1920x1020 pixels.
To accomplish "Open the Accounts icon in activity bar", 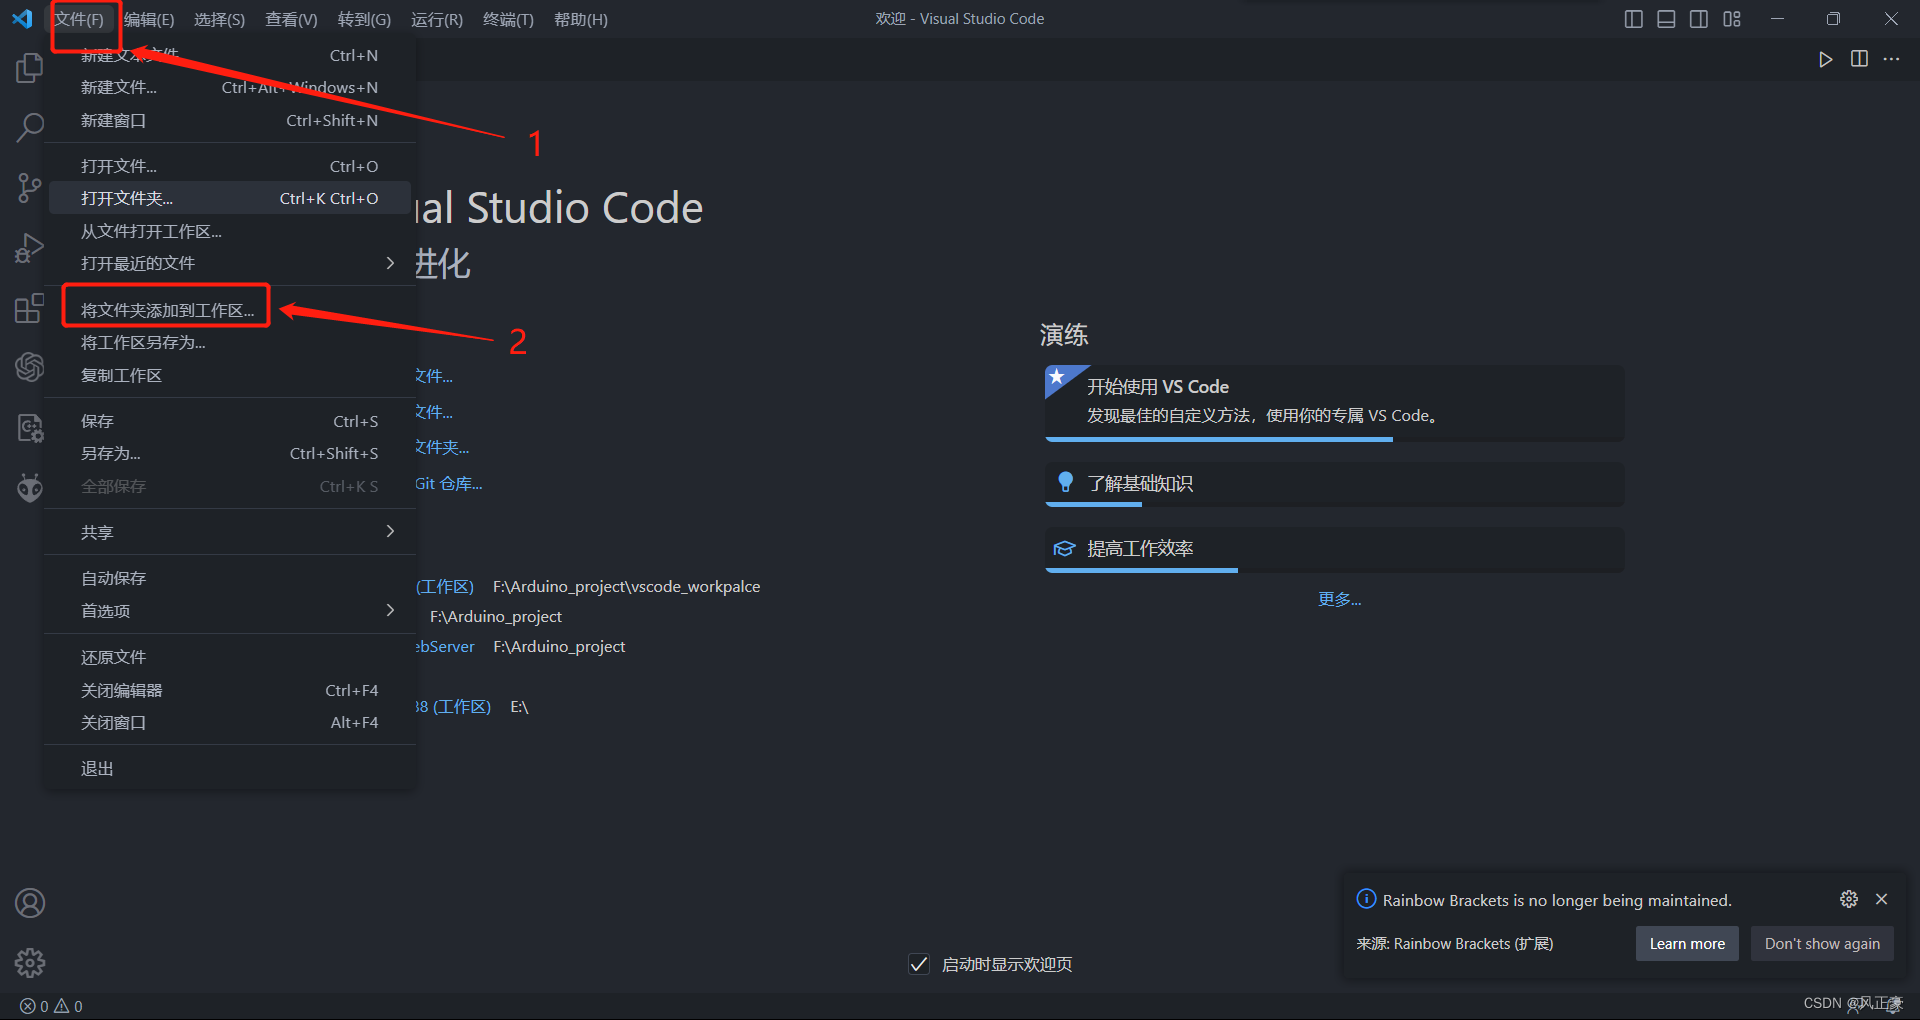I will [30, 903].
